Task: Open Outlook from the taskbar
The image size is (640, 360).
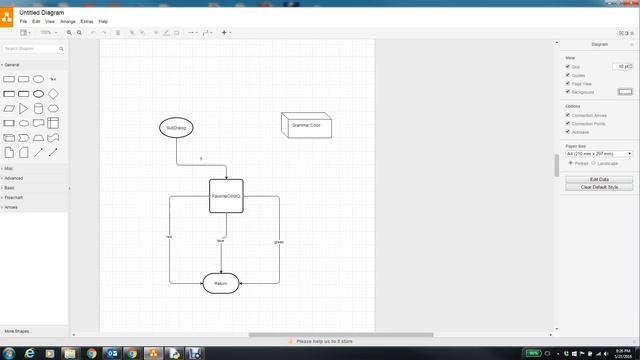Action: pyautogui.click(x=111, y=353)
